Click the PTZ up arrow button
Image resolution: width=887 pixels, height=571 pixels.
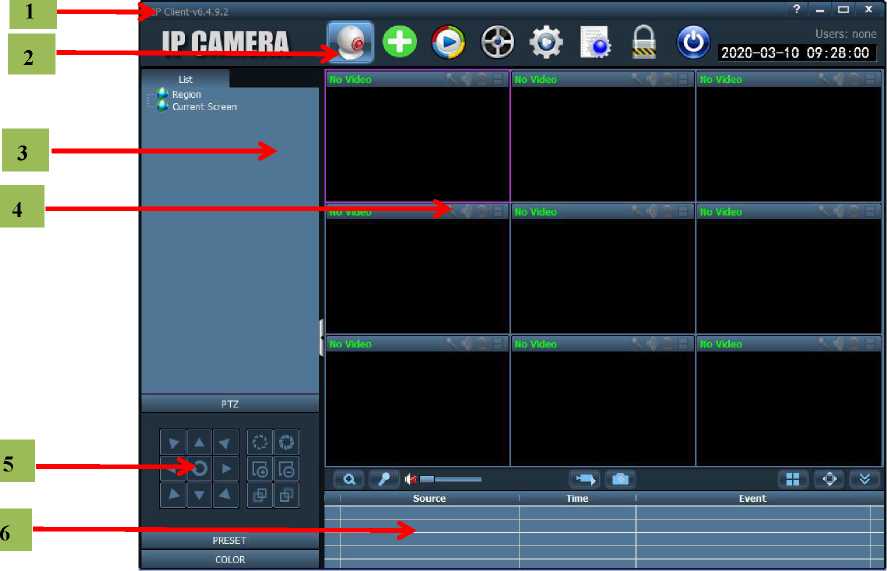click(200, 443)
